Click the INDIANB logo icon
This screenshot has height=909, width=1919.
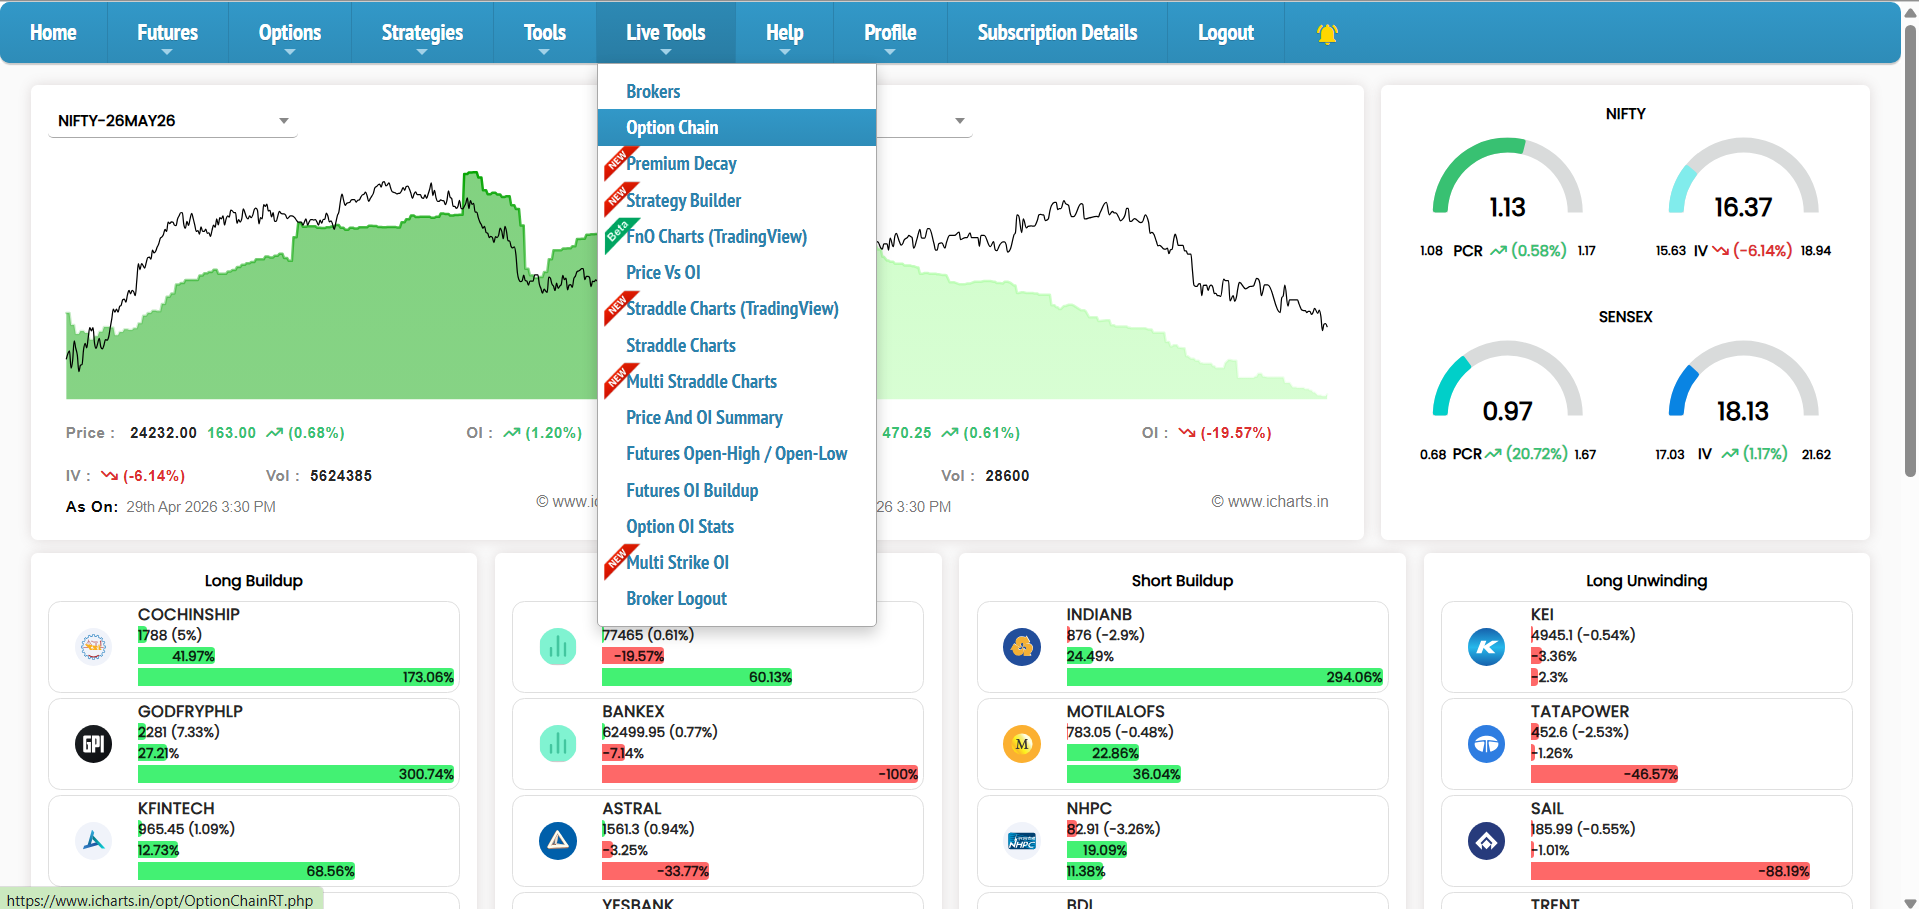point(1022,647)
